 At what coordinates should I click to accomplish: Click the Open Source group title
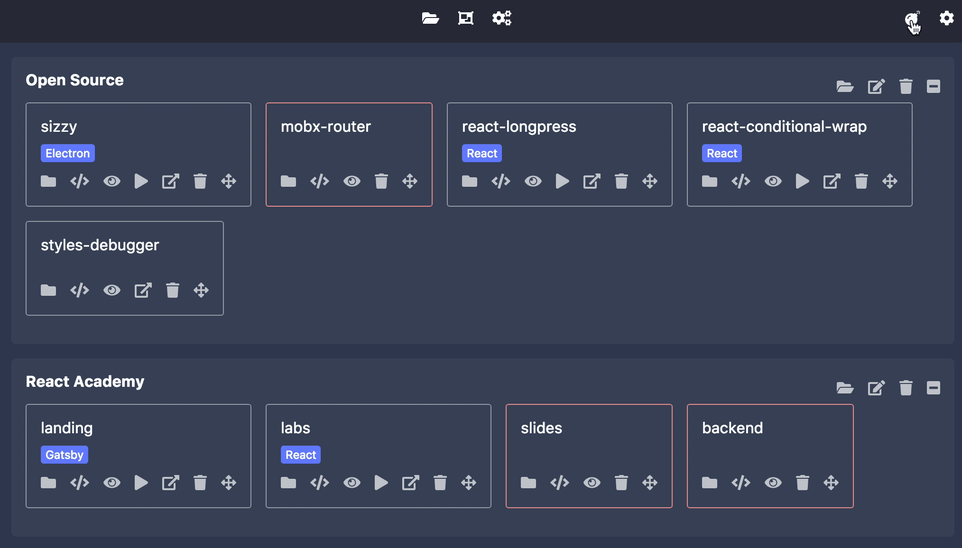click(75, 80)
